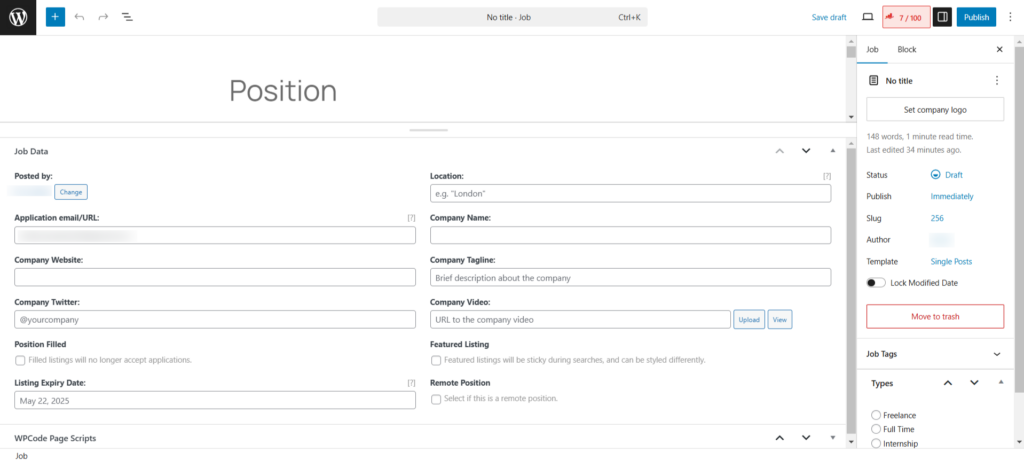Image resolution: width=1024 pixels, height=460 pixels.
Task: Open the No title actions three-dot menu
Action: 997,80
